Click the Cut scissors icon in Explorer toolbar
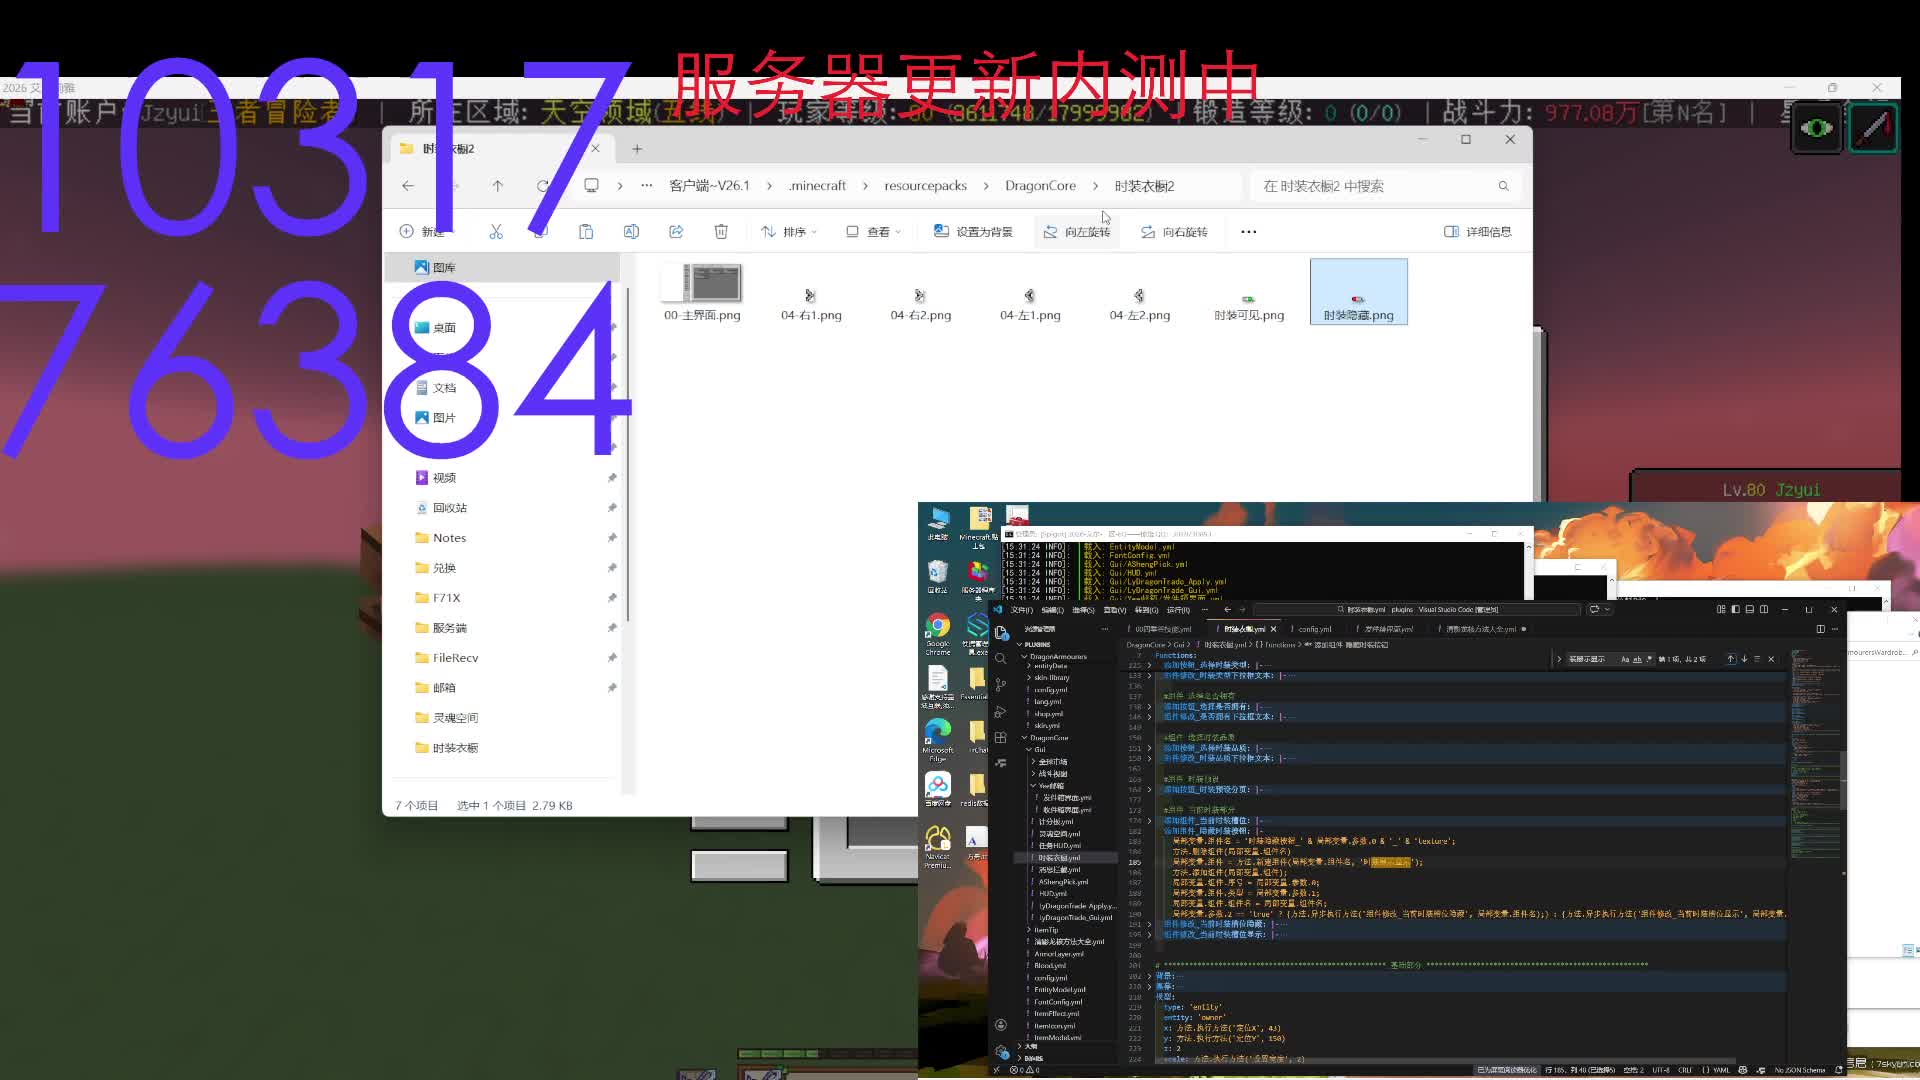Screen dimensions: 1920x1080 click(496, 232)
